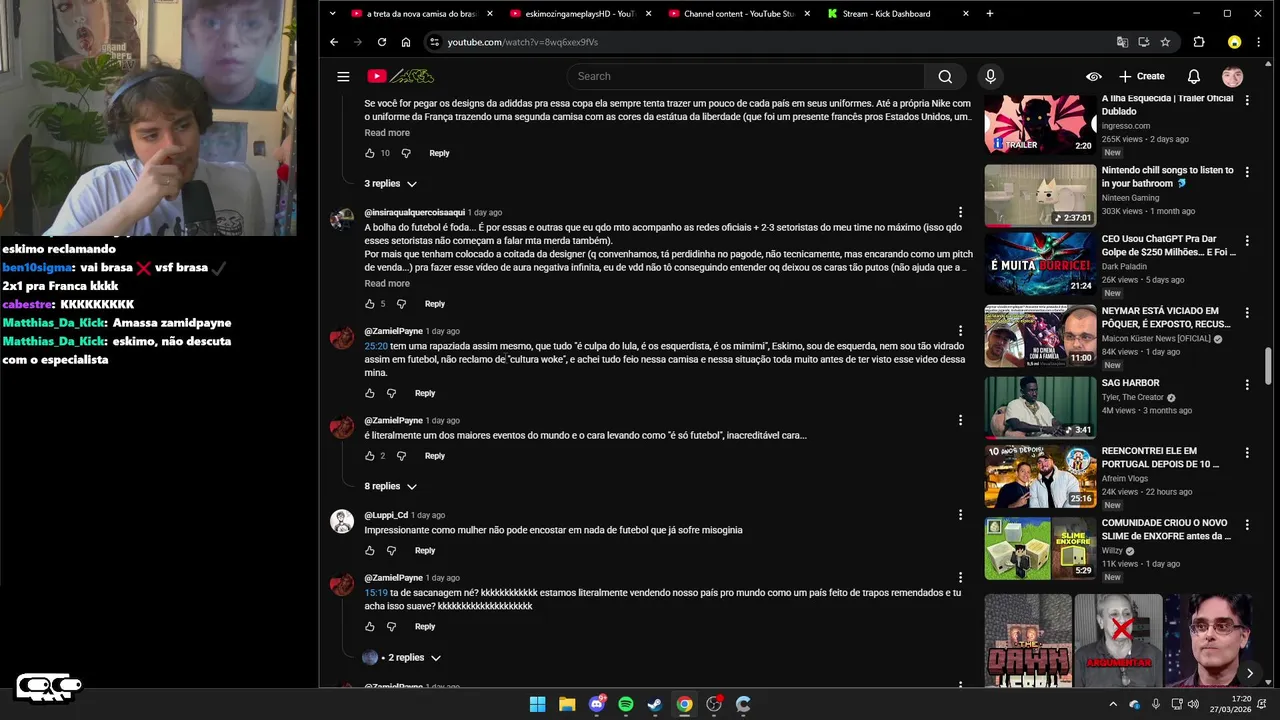This screenshot has height=720, width=1280.
Task: Open Spotify from the taskbar
Action: tap(626, 704)
